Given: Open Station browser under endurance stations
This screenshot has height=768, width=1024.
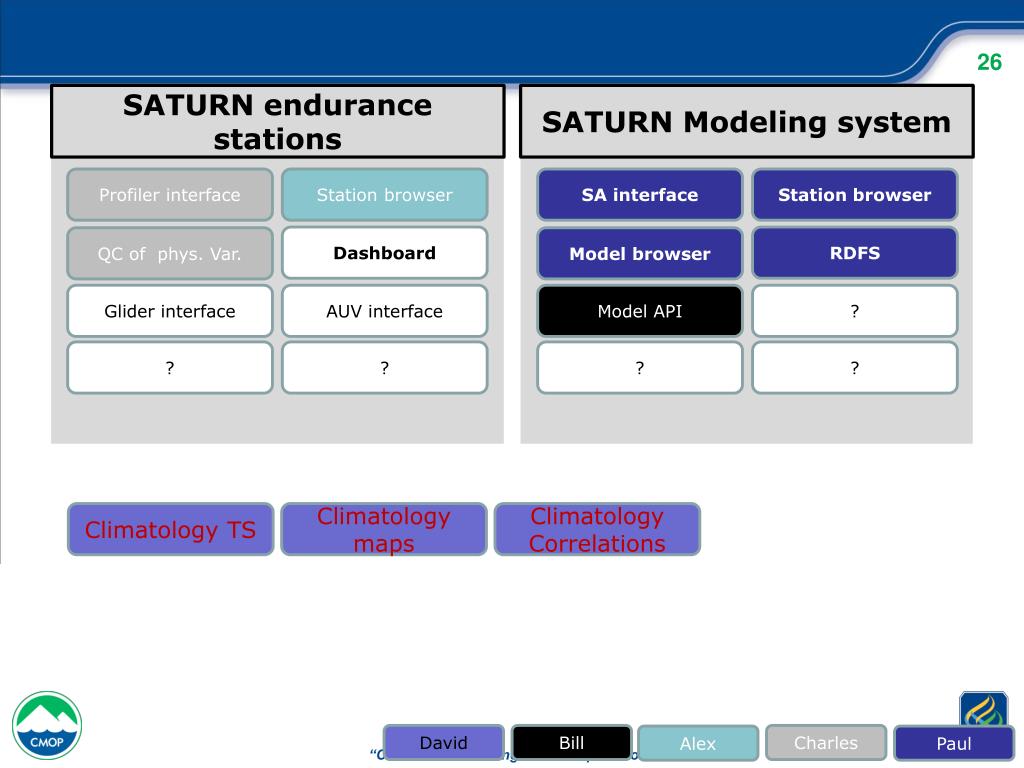Looking at the screenshot, I should [x=385, y=195].
